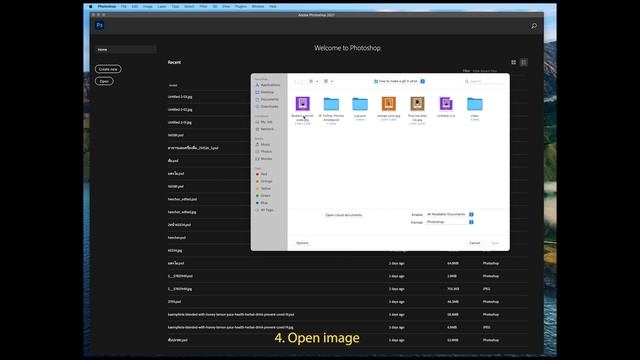This screenshot has height=360, width=640.
Task: Click the Back arrow in the dialog toolbar
Action: [x=296, y=82]
